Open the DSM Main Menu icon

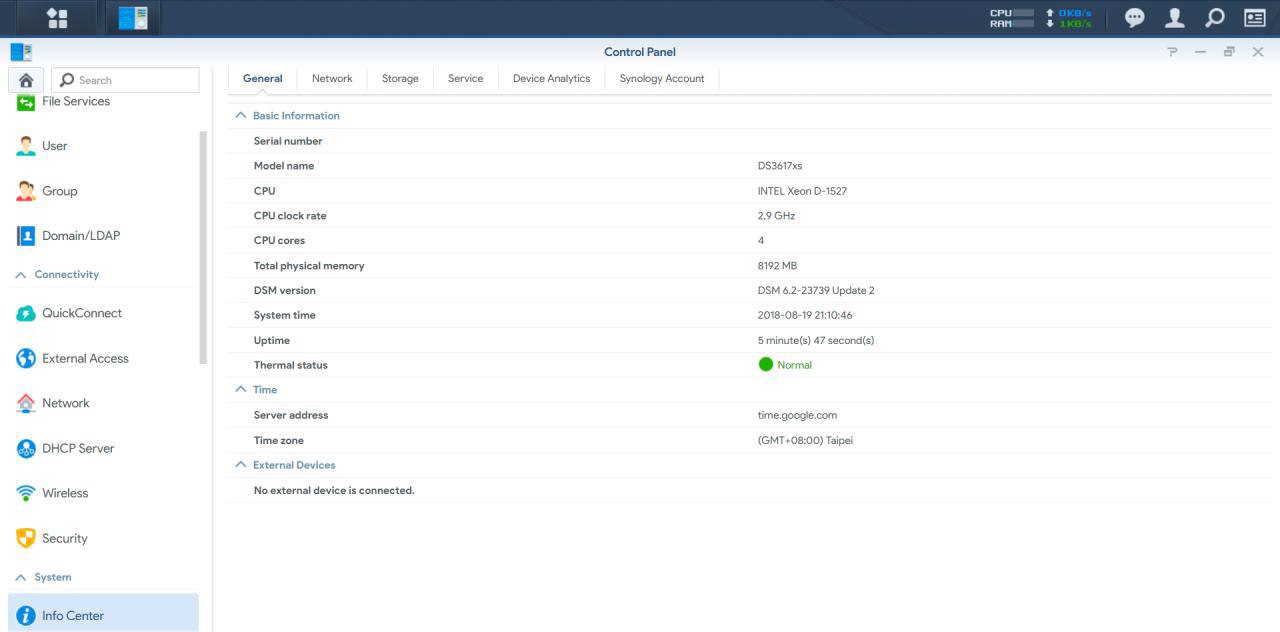coord(57,18)
